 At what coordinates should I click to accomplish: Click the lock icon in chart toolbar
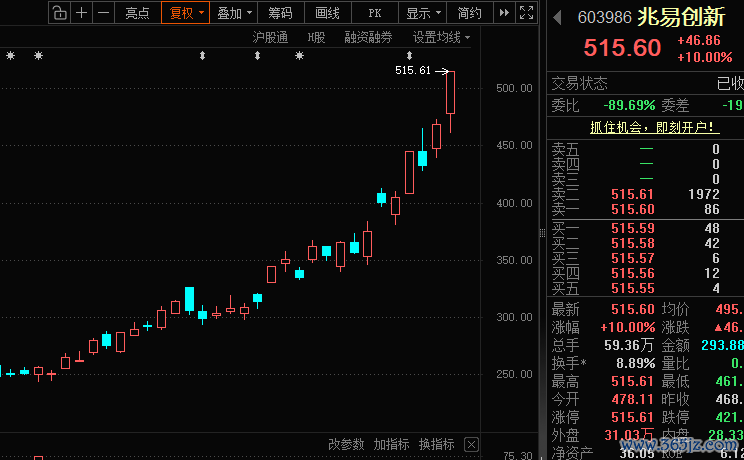click(59, 13)
